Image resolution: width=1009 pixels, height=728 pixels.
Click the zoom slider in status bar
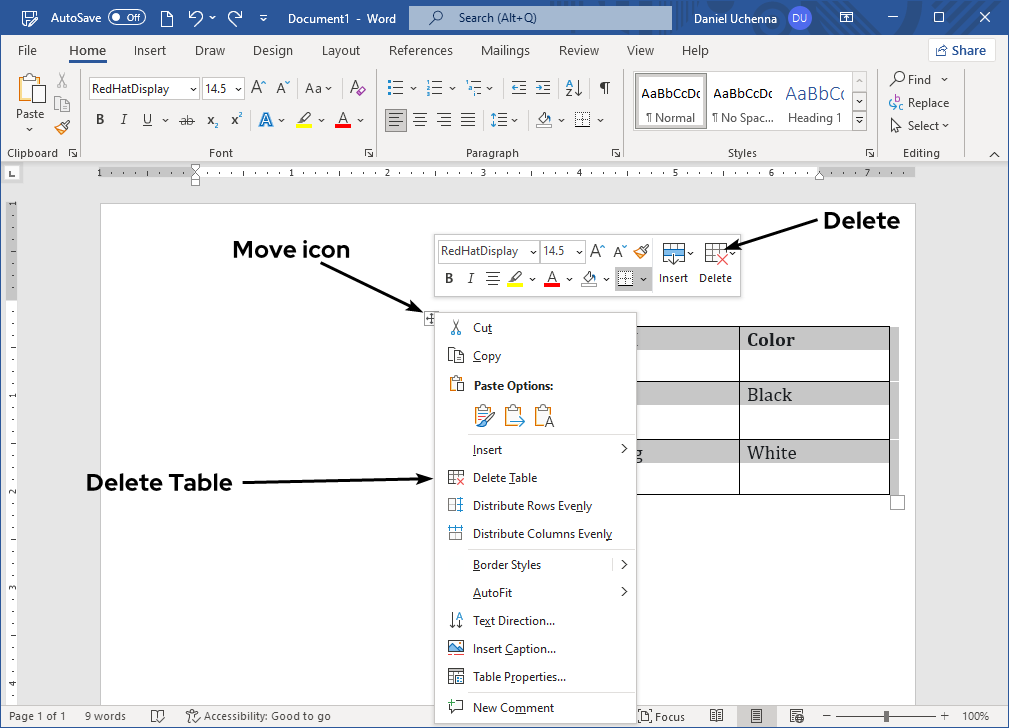886,716
